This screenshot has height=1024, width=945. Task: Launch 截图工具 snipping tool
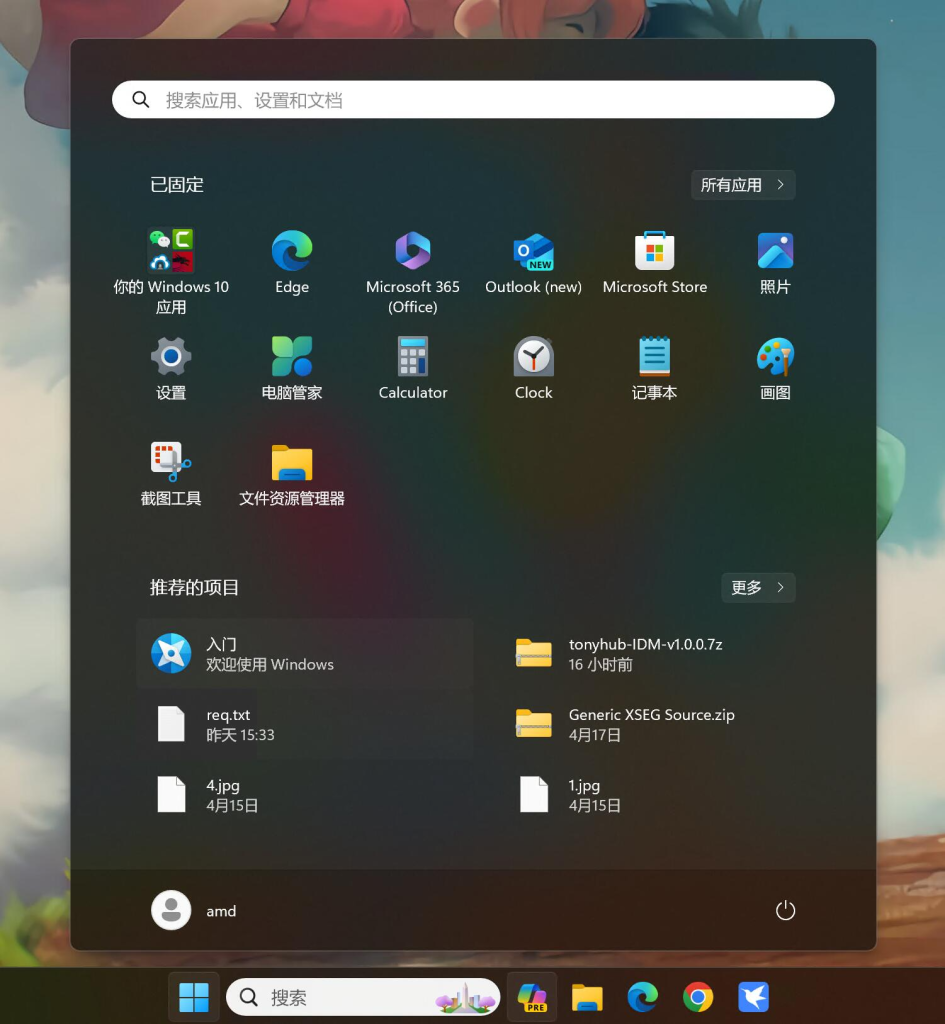171,473
